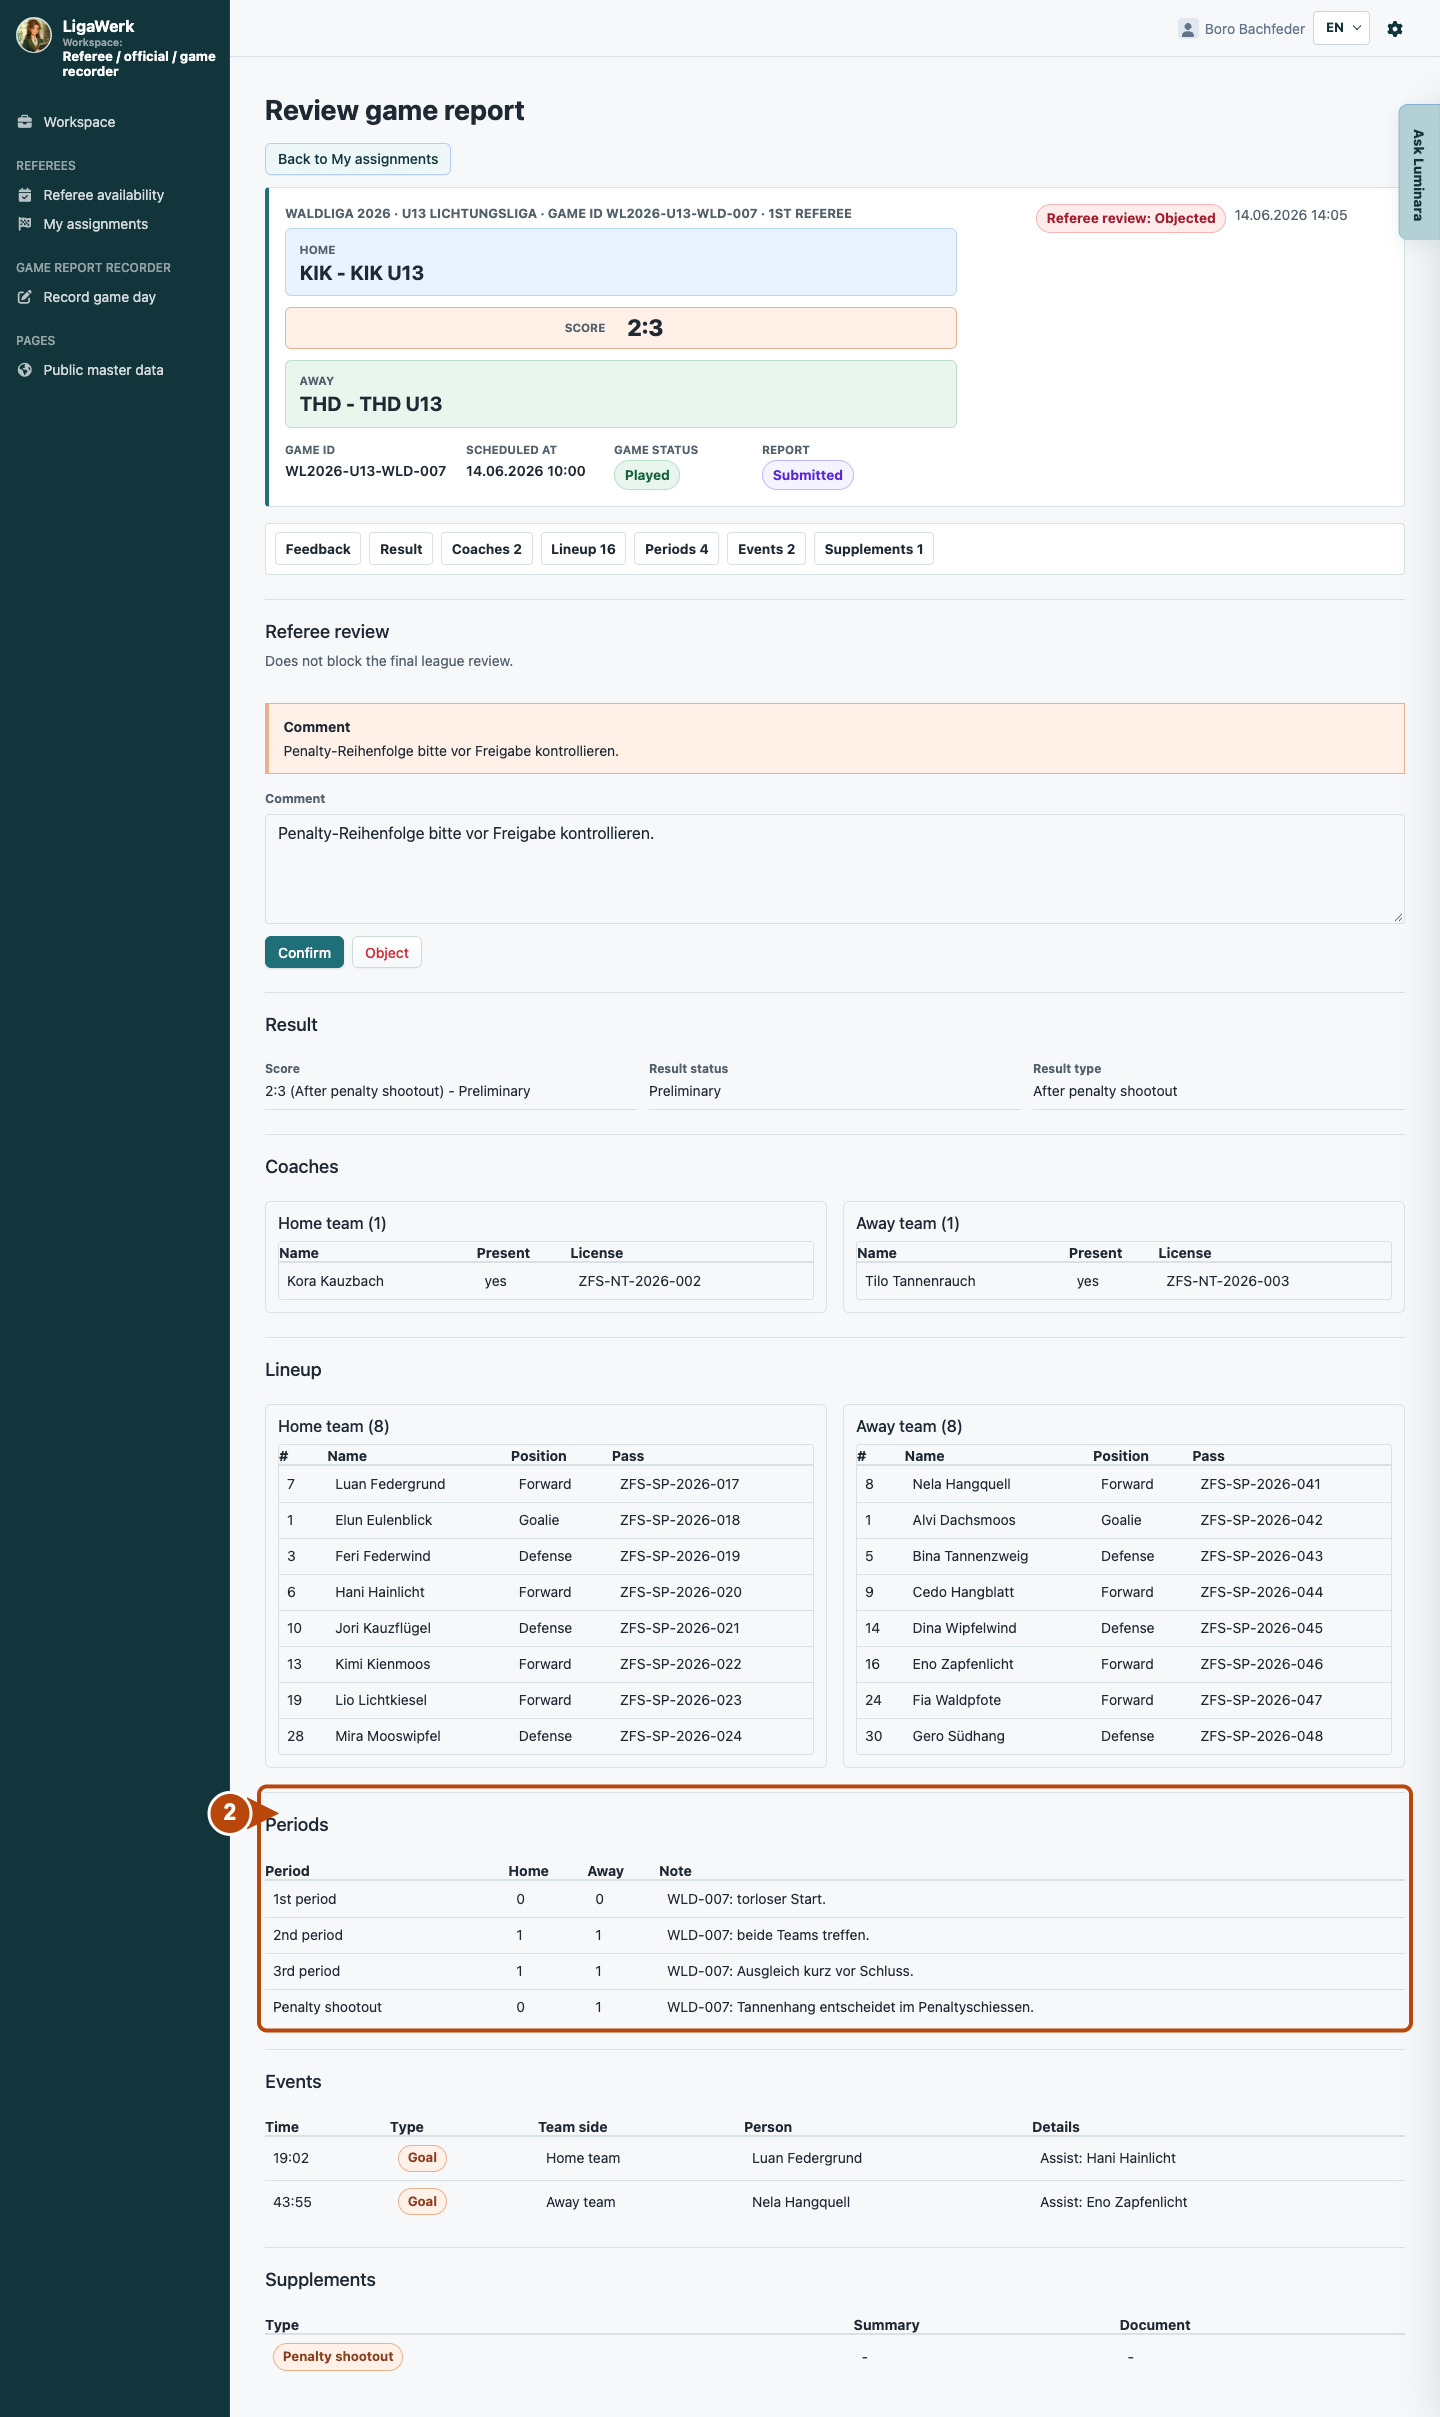The width and height of the screenshot is (1440, 2417).
Task: Click the Submitted report status badge
Action: point(807,475)
